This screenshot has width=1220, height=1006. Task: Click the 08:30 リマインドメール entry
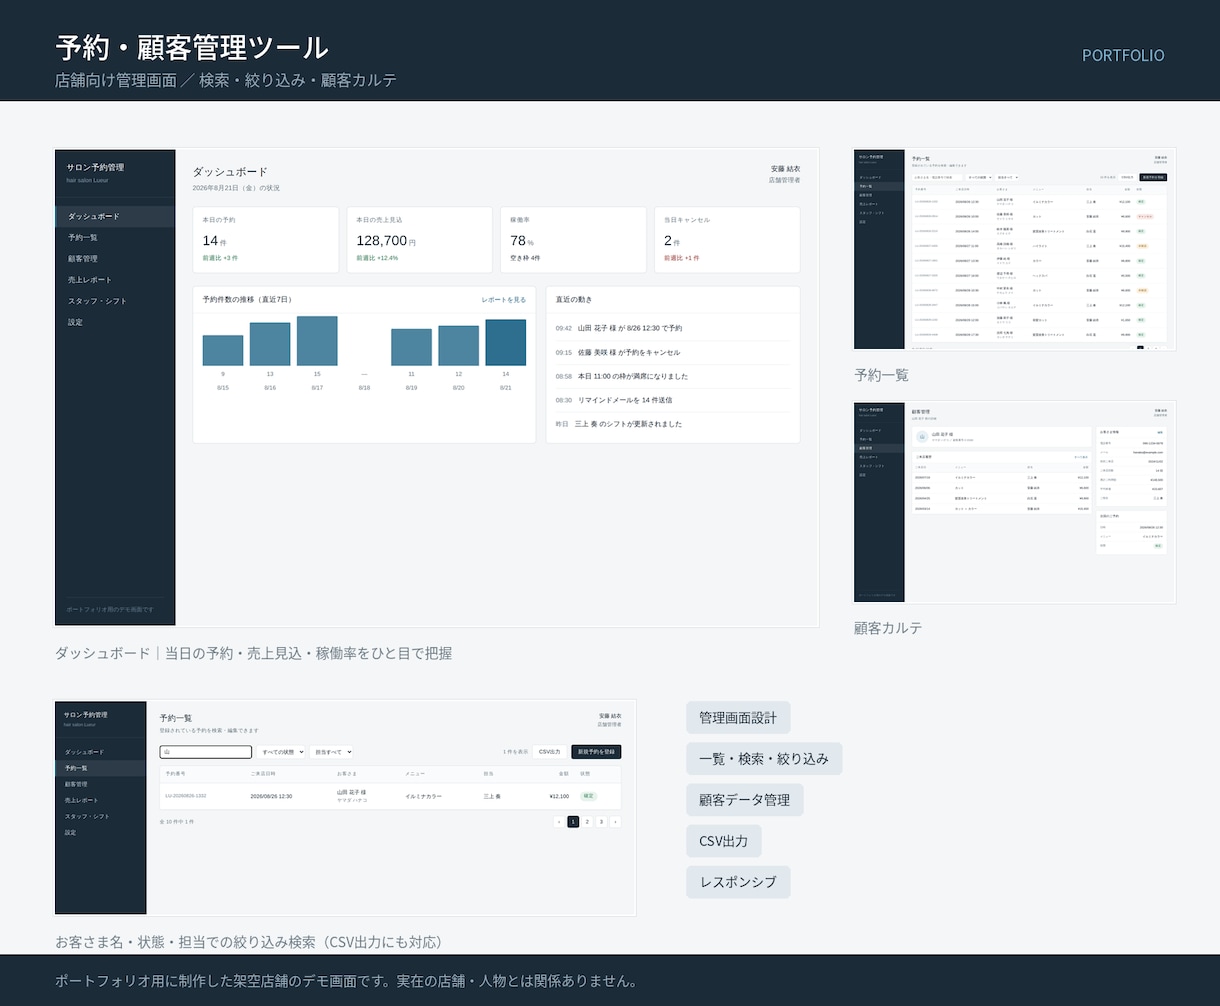[x=673, y=400]
